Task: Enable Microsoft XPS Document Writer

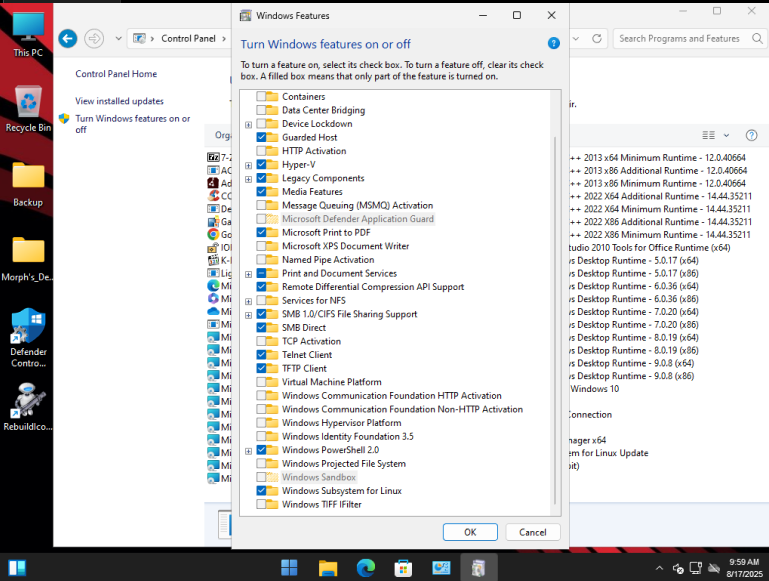Action: 261,246
